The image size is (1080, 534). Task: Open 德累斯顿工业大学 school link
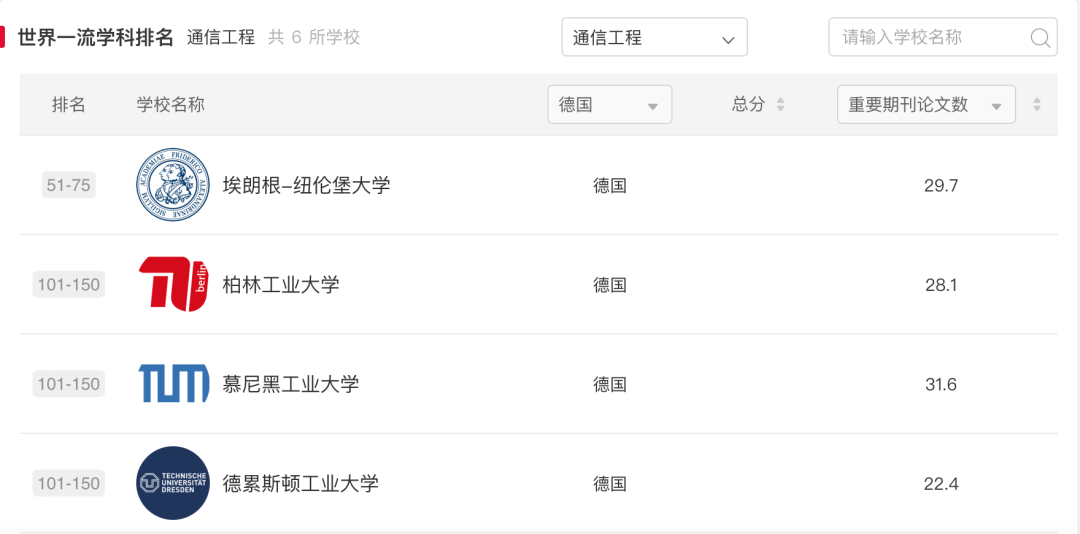point(300,483)
